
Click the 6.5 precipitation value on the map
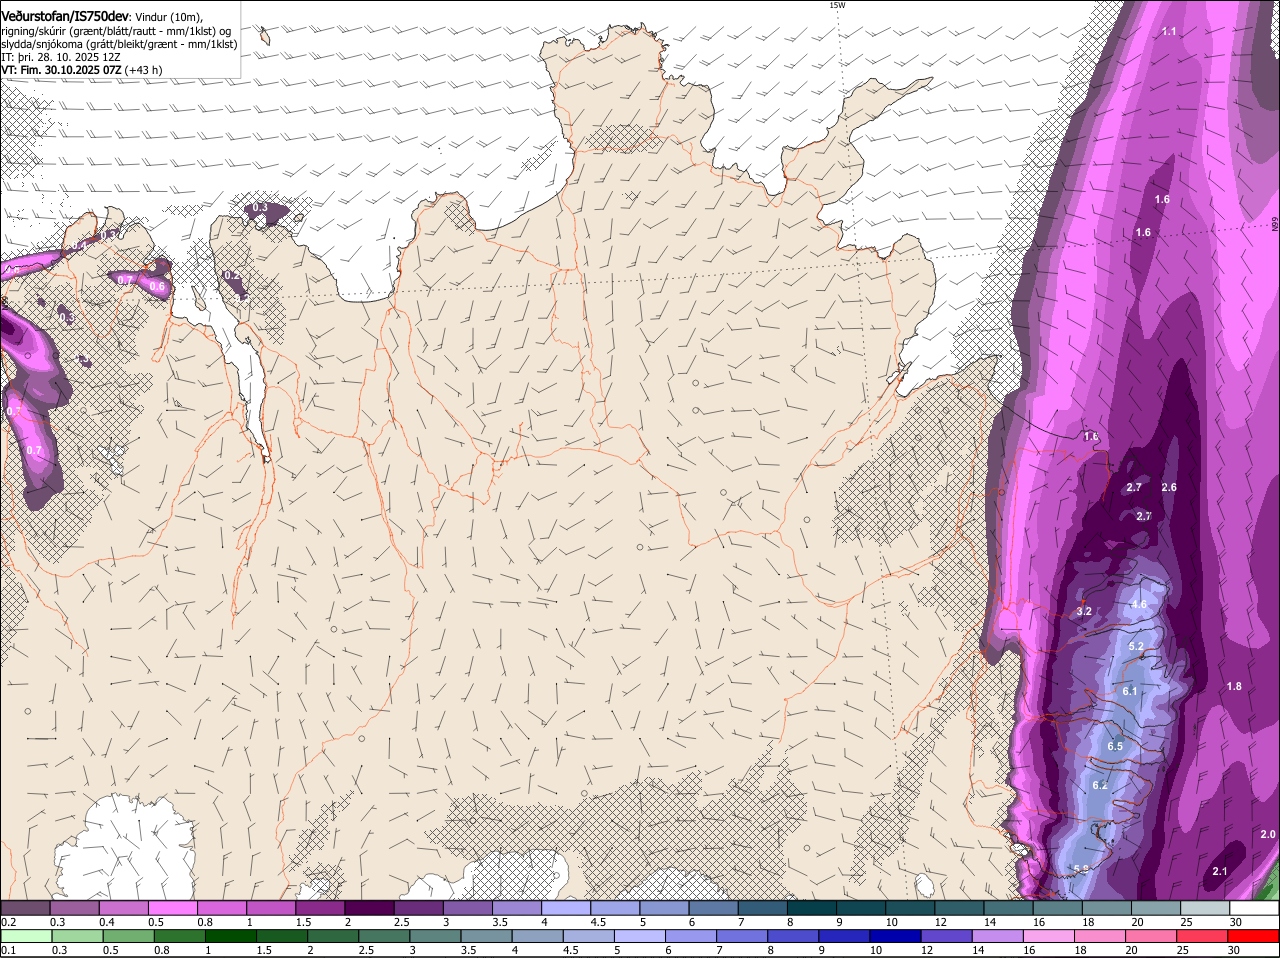point(1116,746)
